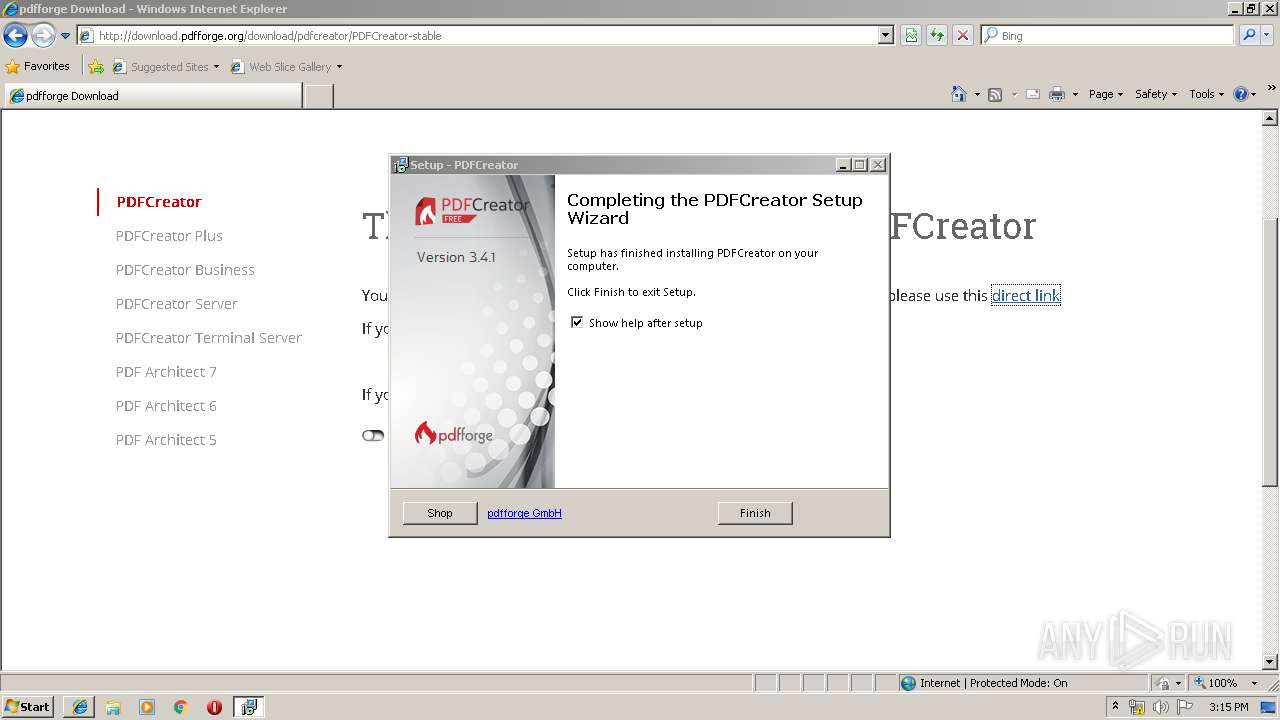
Task: Toggle the Show help after setup checkbox
Action: coord(577,322)
